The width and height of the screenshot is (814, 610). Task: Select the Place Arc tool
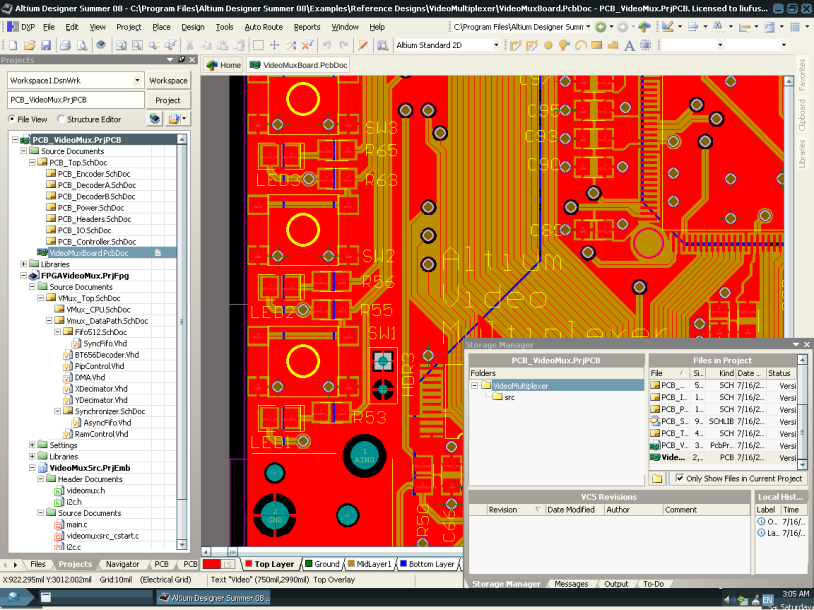tap(580, 46)
